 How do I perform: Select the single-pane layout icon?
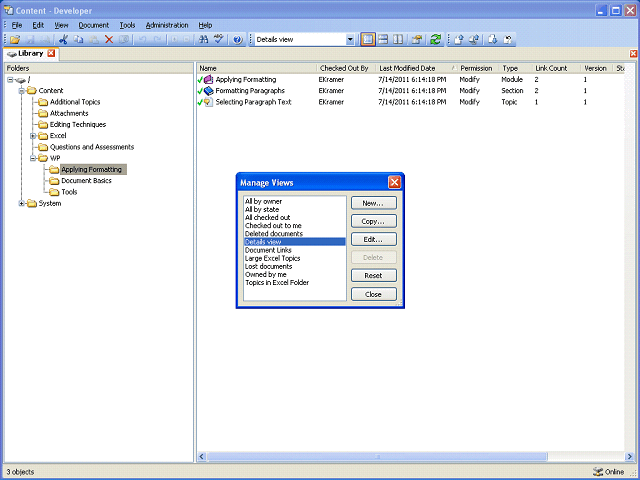368,40
